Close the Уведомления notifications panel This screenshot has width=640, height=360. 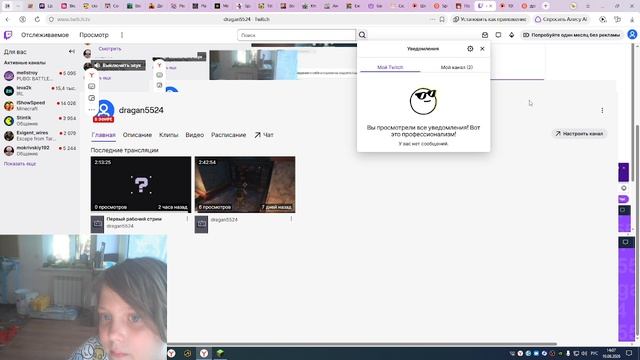coord(482,49)
